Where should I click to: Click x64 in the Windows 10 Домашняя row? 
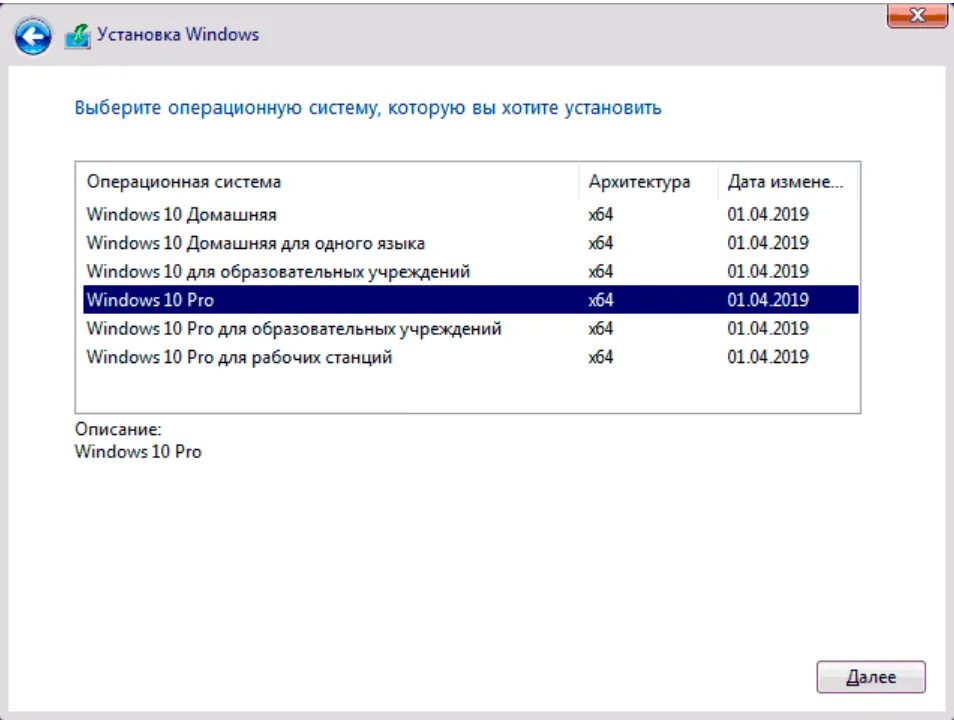(601, 214)
